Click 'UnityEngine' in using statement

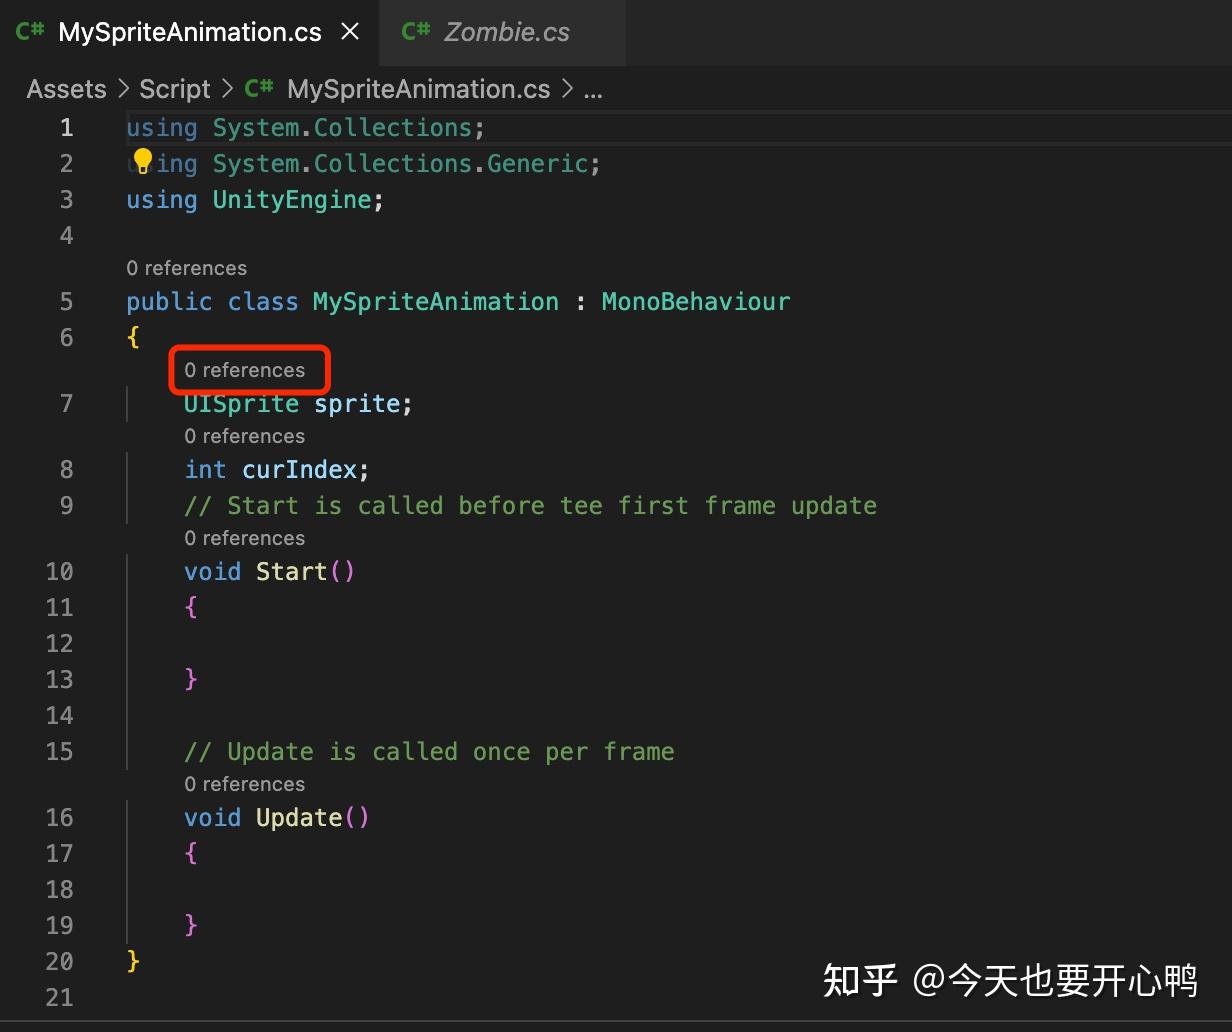291,200
